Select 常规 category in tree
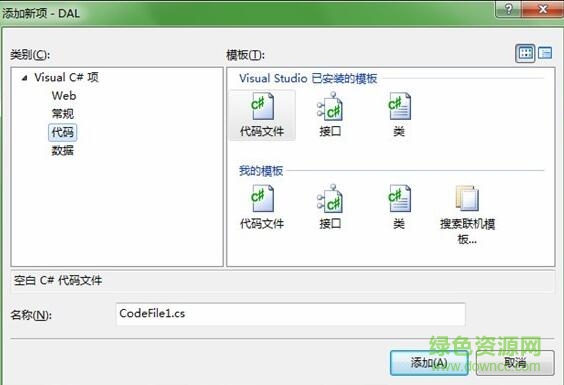This screenshot has height=385, width=564. tap(63, 114)
